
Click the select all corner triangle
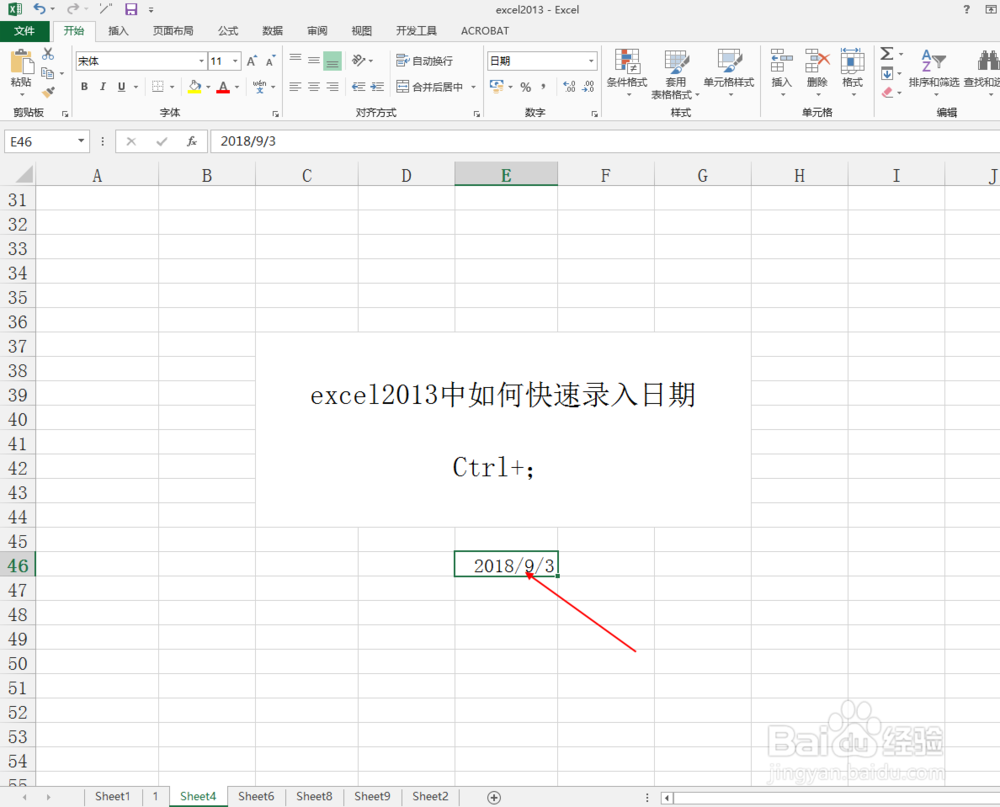[23, 175]
